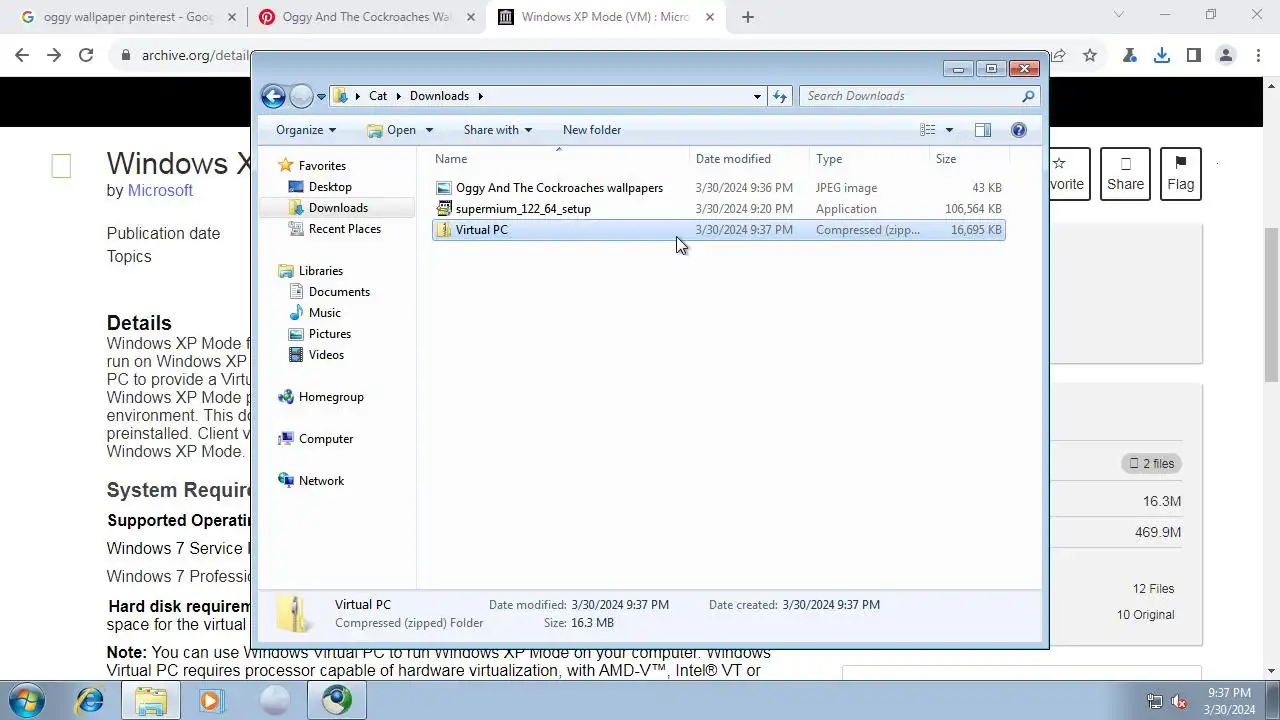
Task: Click the Explorer Forward arrow button
Action: (x=301, y=96)
